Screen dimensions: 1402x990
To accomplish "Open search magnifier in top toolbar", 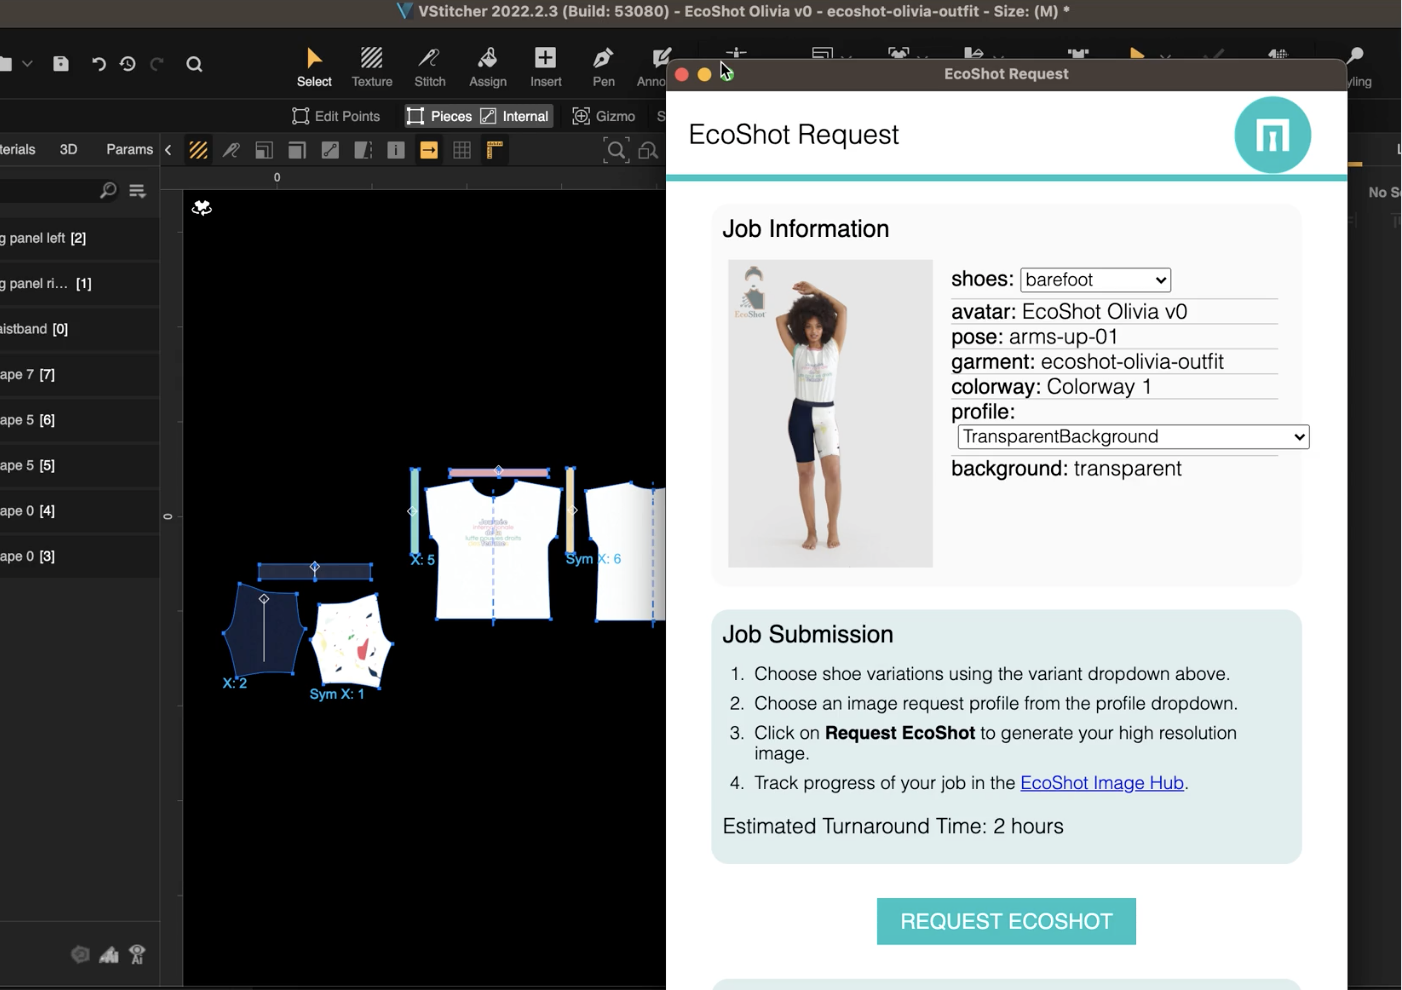I will pos(194,64).
